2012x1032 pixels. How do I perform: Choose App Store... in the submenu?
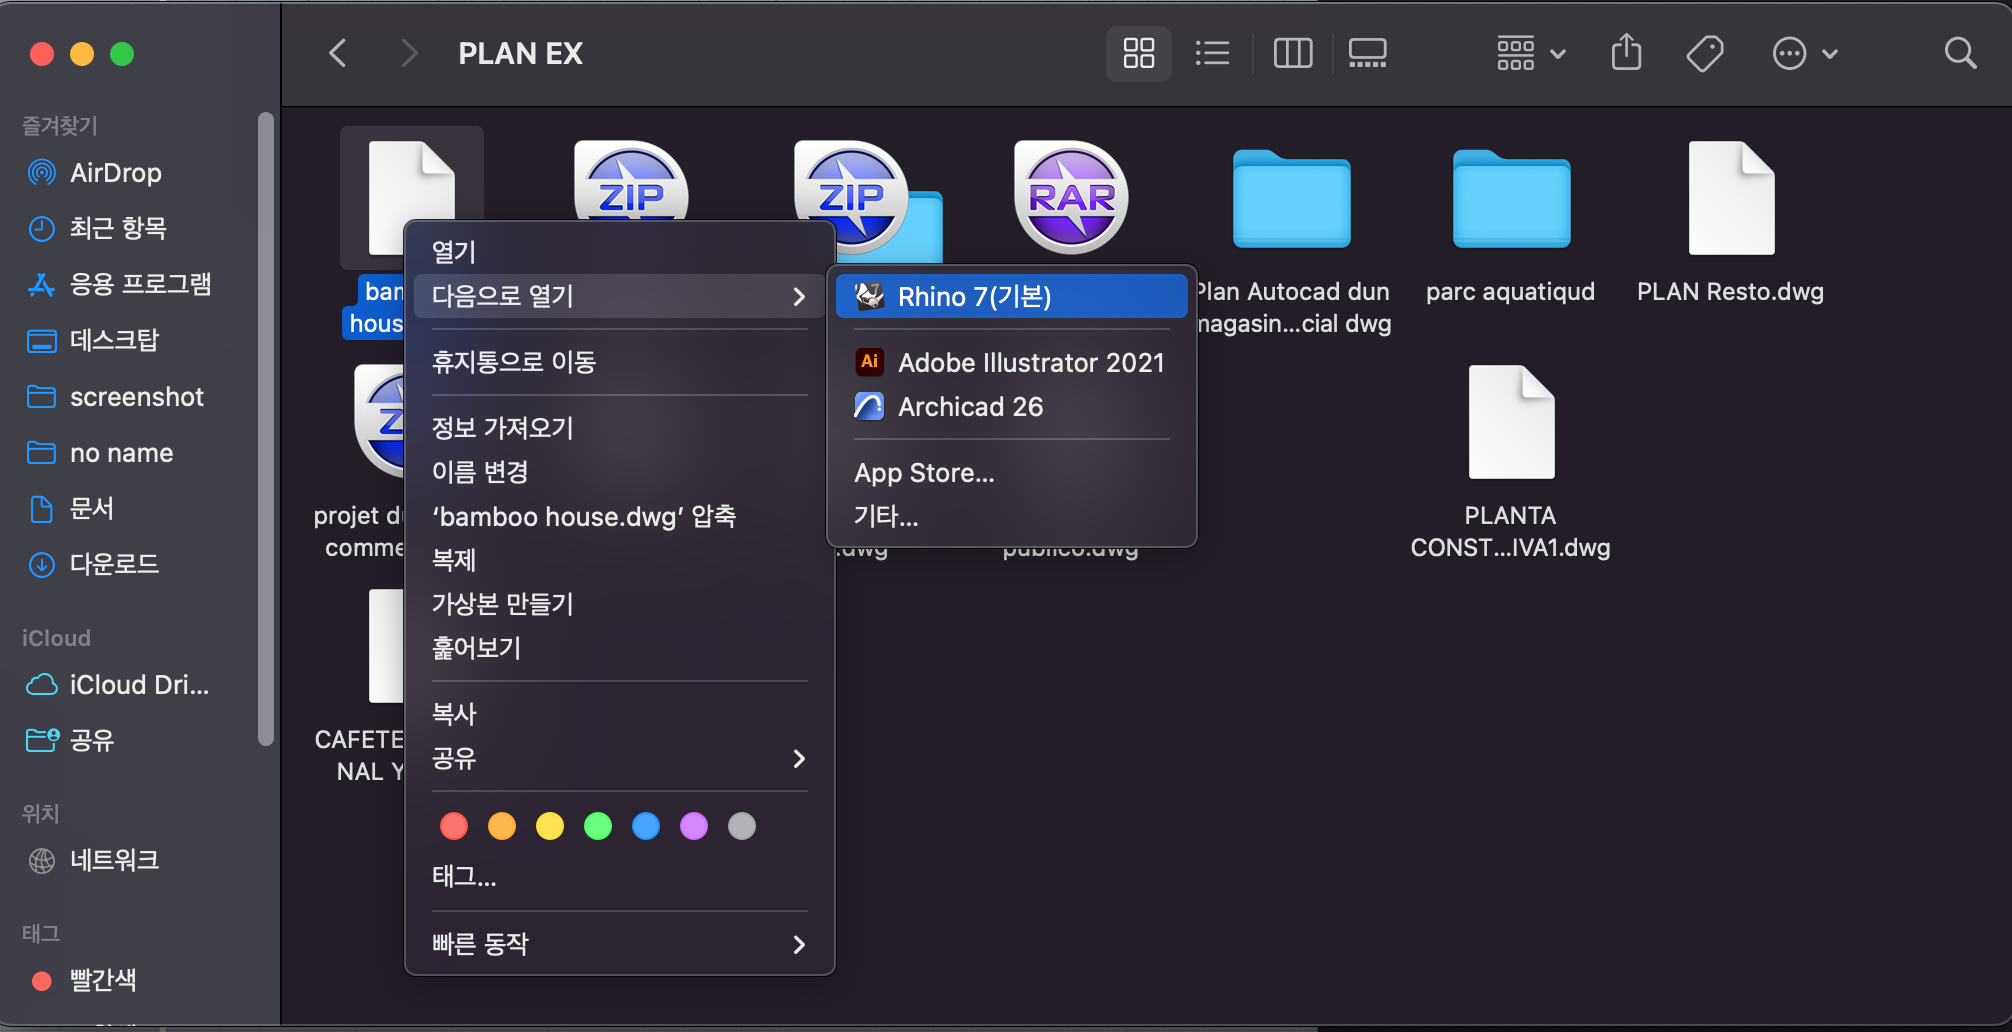pos(1012,473)
